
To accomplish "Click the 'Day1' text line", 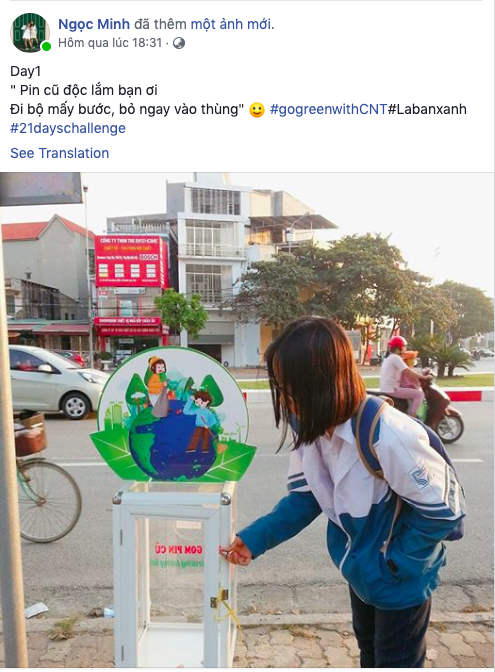I will [x=25, y=71].
